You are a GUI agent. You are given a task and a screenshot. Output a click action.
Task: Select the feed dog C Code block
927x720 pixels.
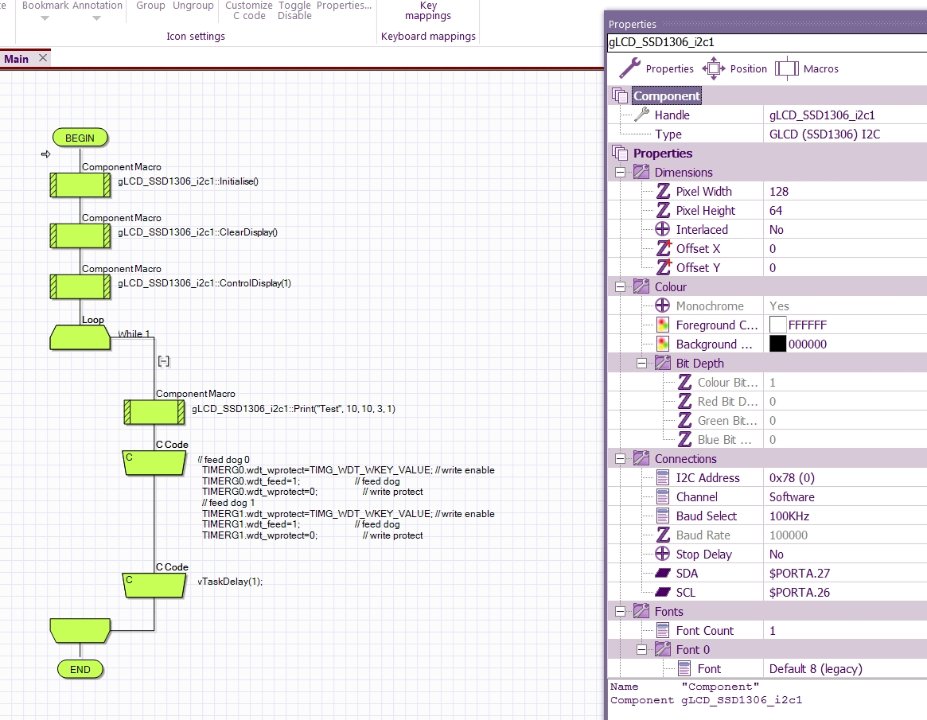(x=154, y=462)
